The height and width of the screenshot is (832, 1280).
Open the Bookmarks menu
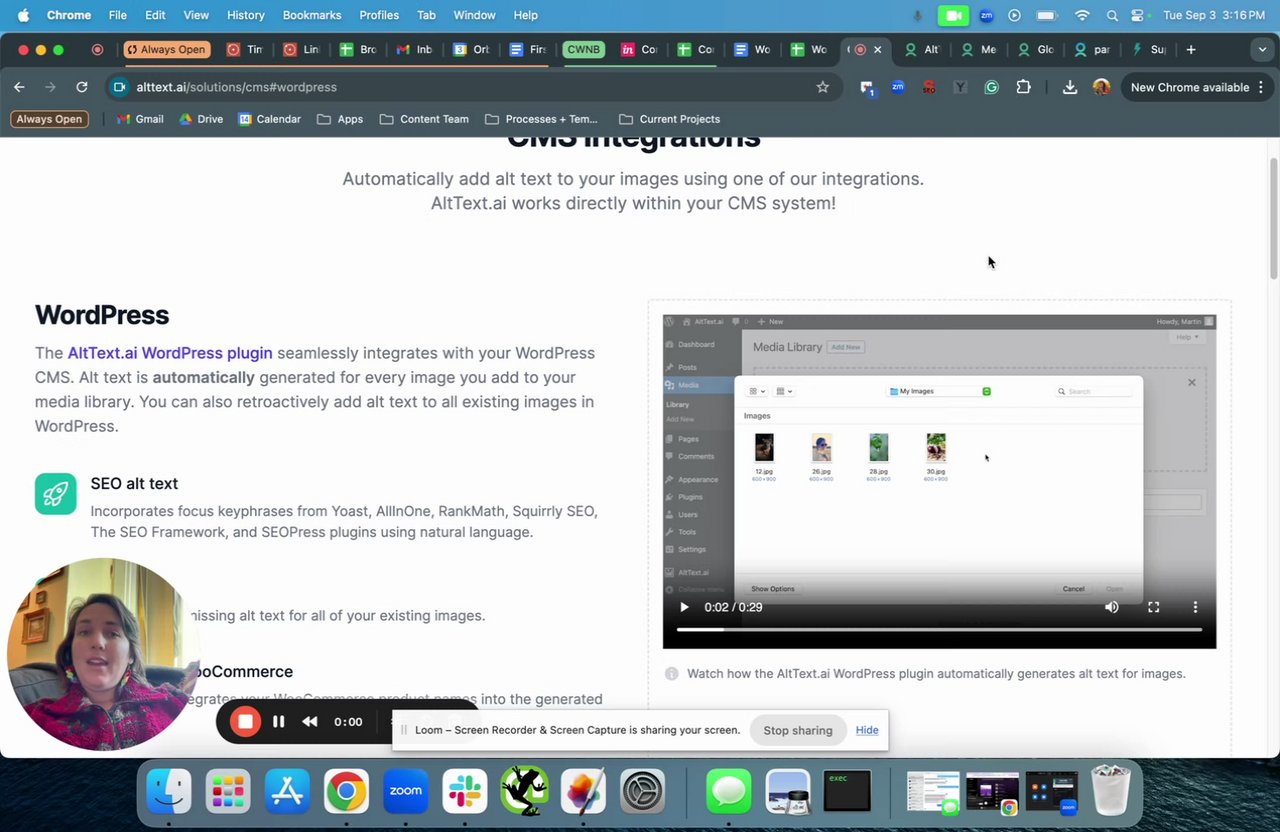pyautogui.click(x=312, y=15)
